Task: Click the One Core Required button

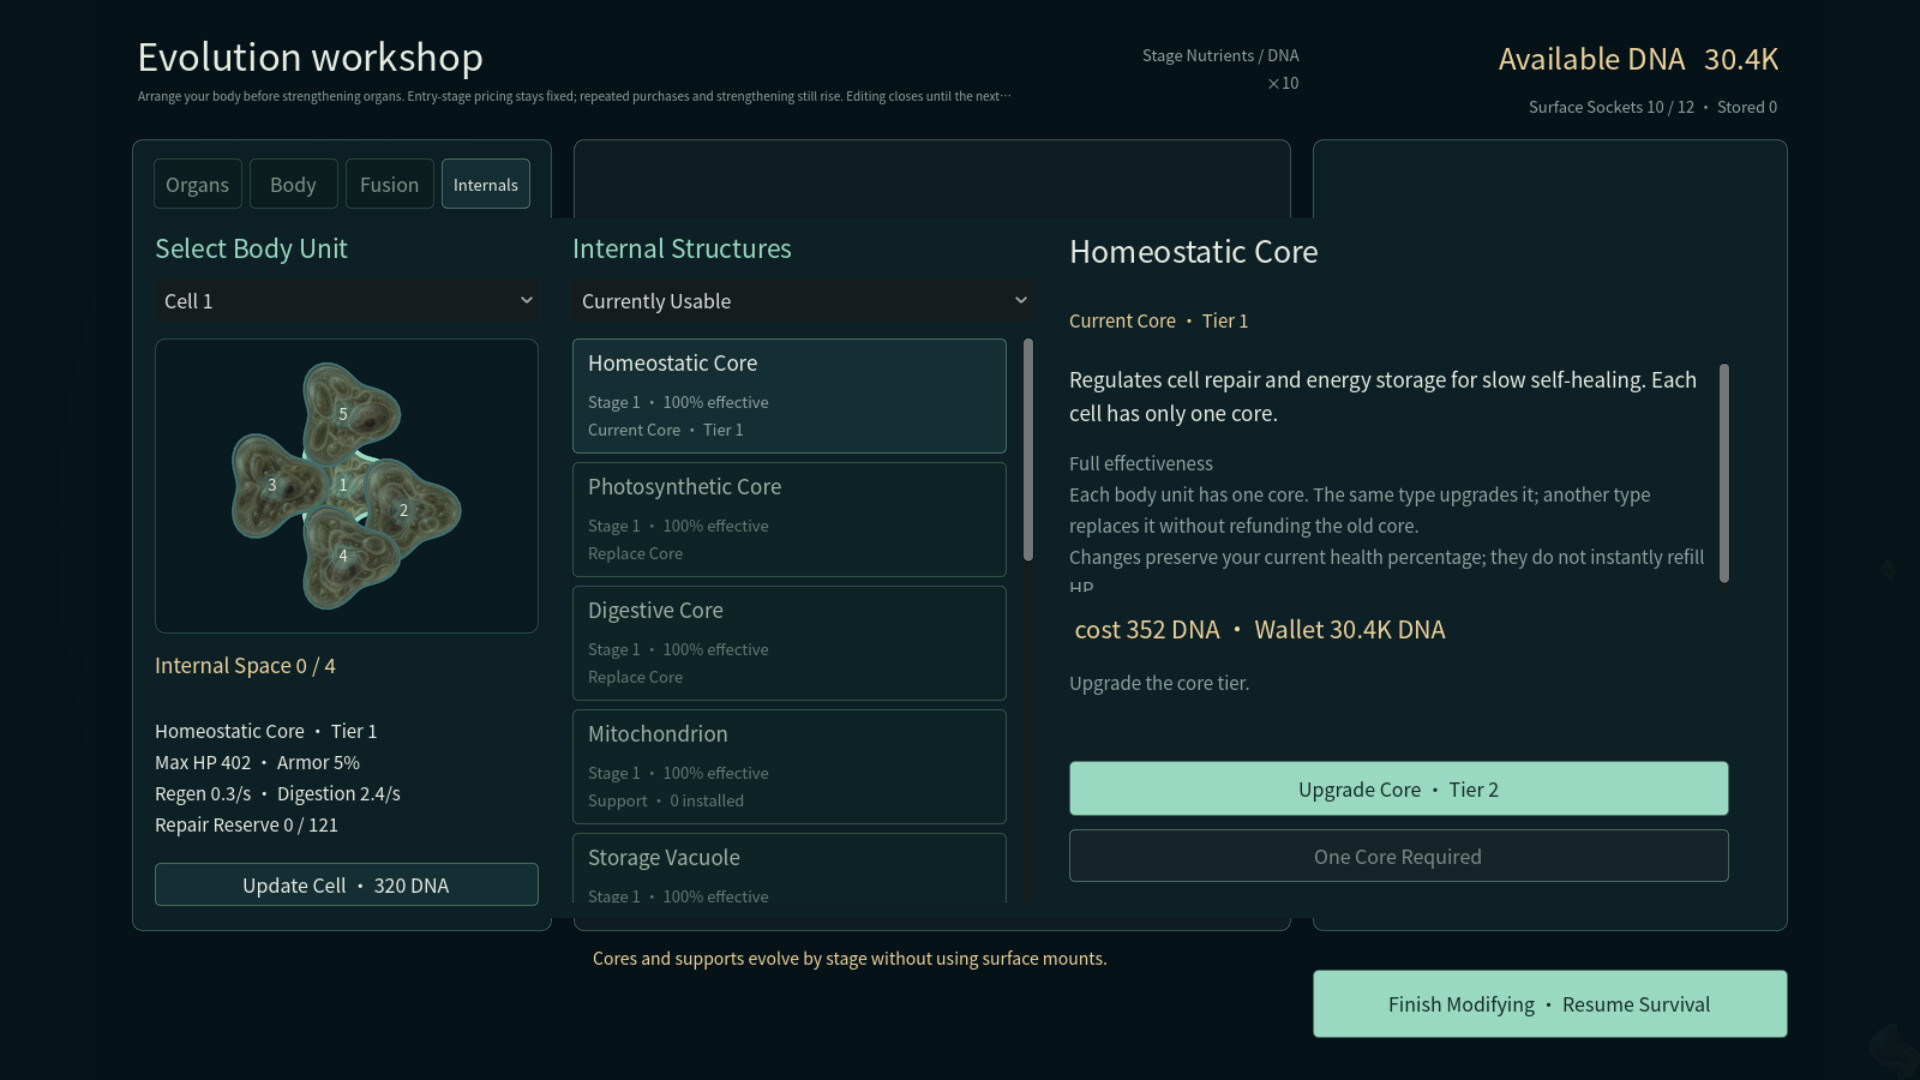Action: click(x=1398, y=856)
